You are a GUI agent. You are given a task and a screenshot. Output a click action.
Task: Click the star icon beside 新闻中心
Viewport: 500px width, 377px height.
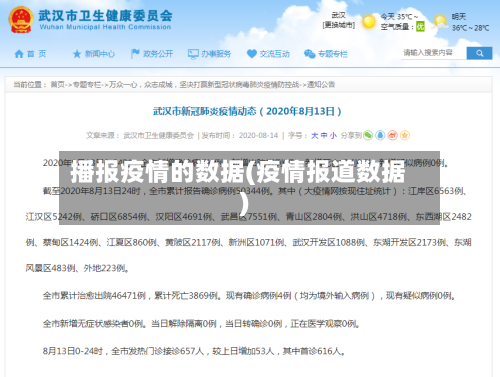pos(77,54)
